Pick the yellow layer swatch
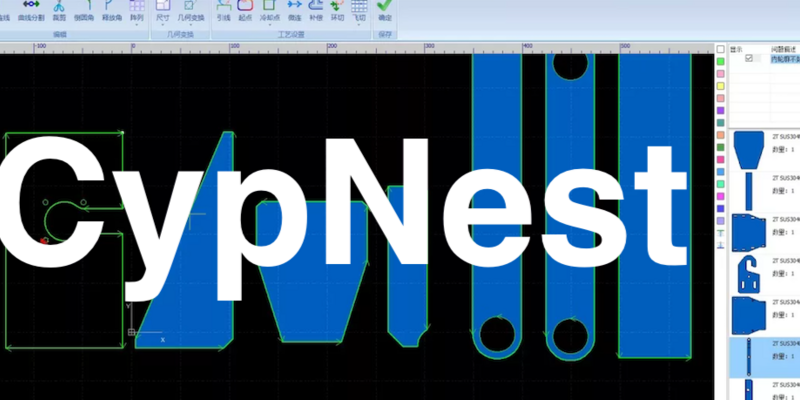The height and width of the screenshot is (400, 800). [720, 86]
